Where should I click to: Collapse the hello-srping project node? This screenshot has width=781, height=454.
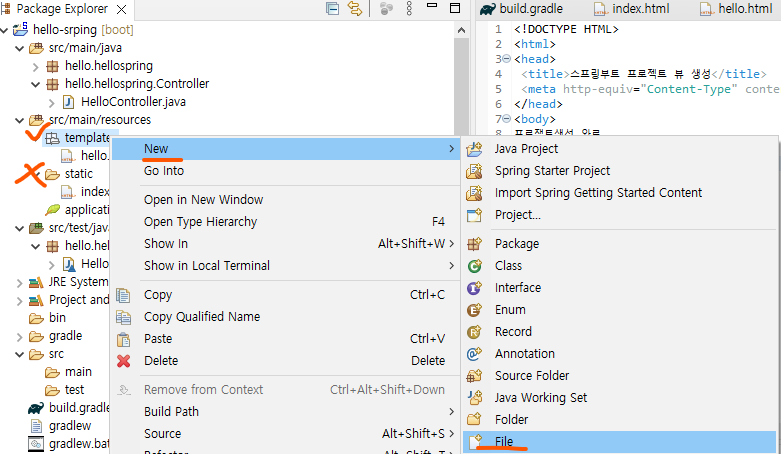click(x=4, y=30)
